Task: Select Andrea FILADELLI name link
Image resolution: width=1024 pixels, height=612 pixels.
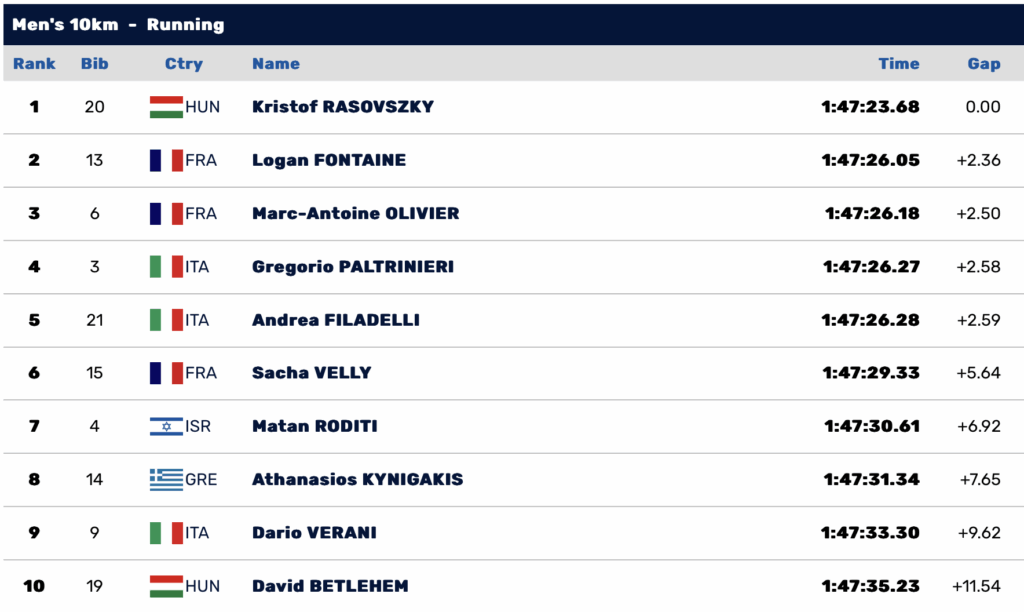Action: pyautogui.click(x=336, y=320)
